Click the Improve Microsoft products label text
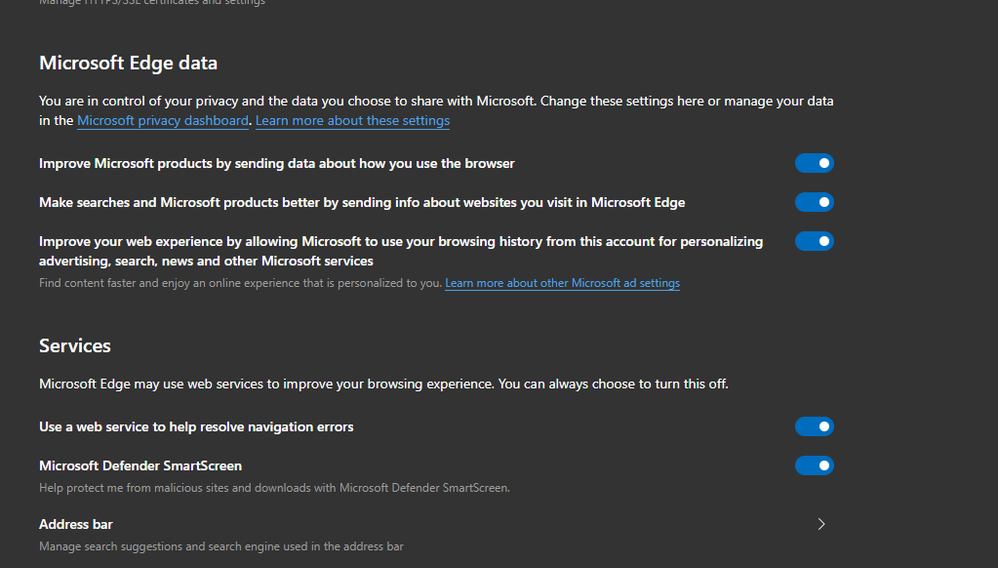Screen dimensions: 998x568 pos(277,163)
